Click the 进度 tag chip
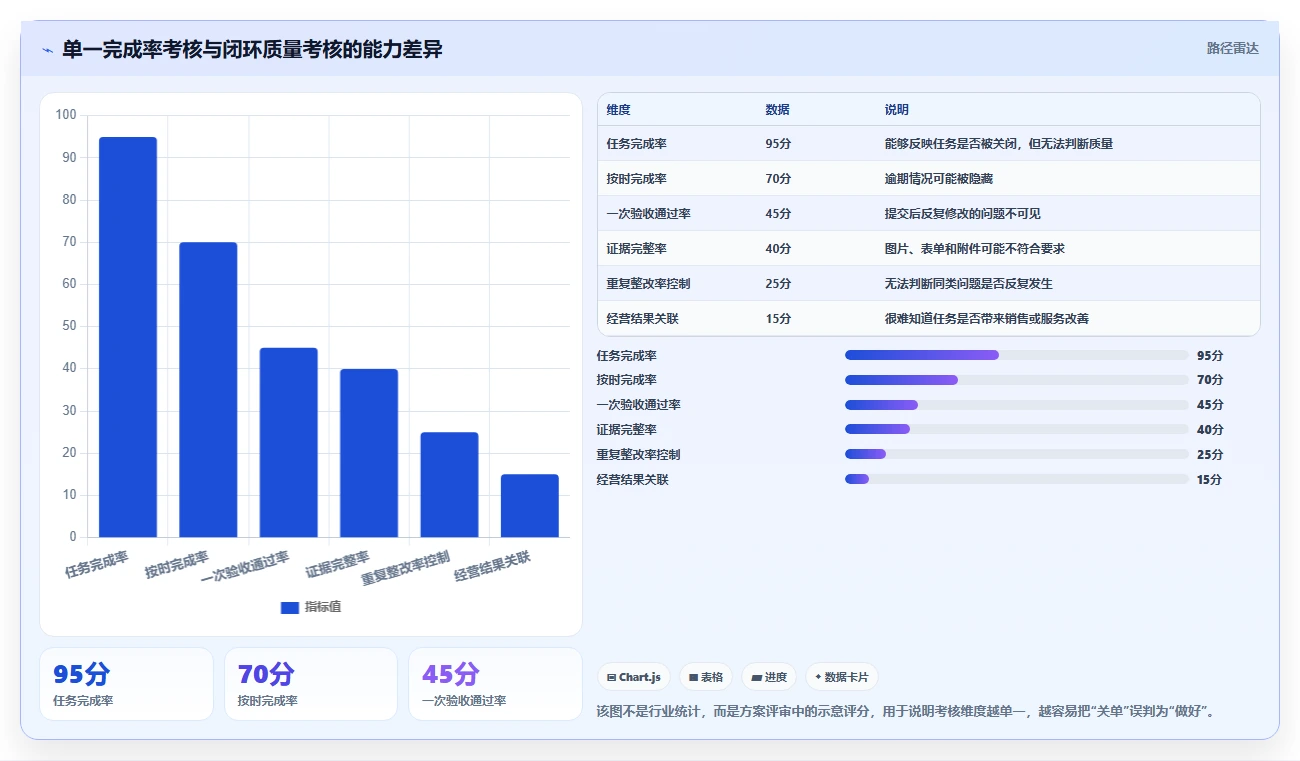The height and width of the screenshot is (761, 1300). [x=769, y=677]
